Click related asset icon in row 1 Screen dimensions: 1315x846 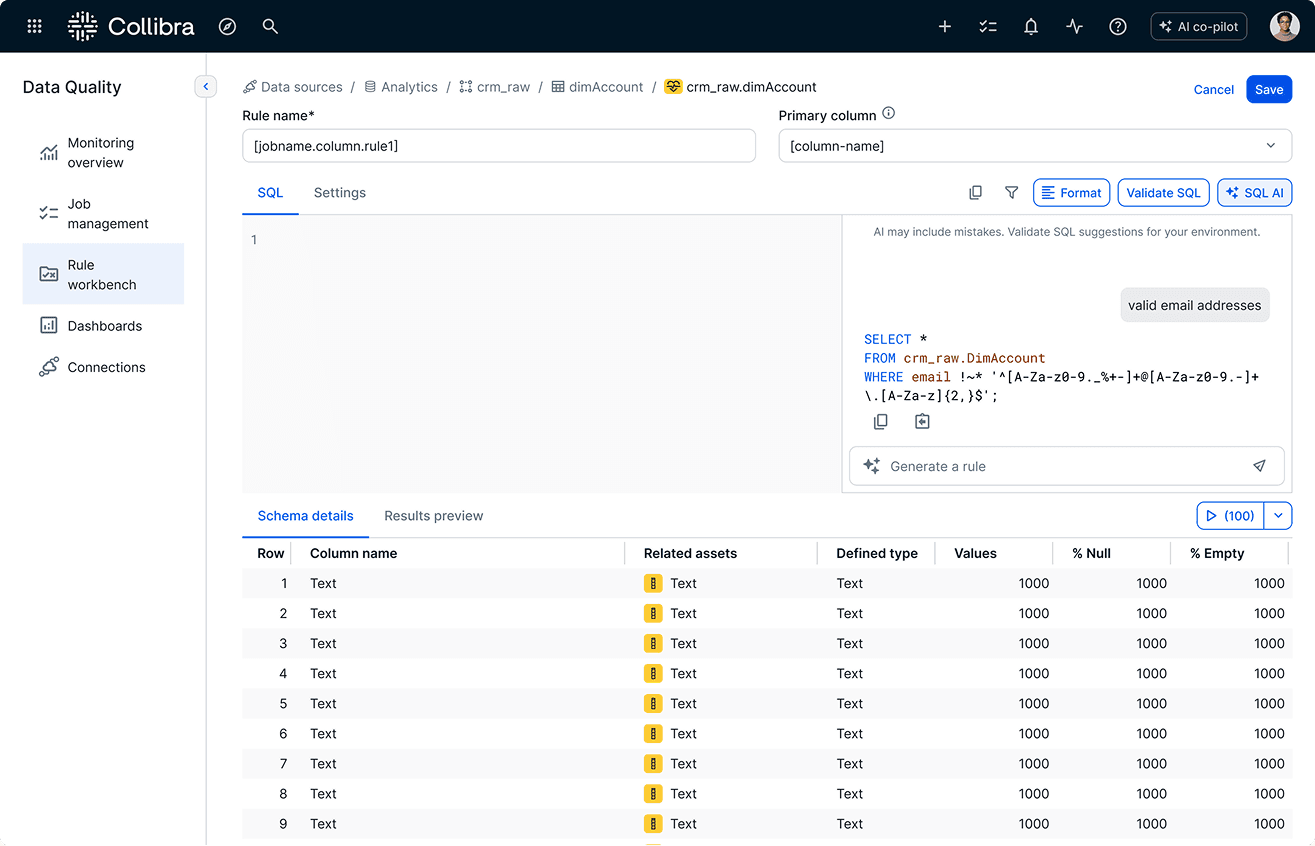[653, 583]
